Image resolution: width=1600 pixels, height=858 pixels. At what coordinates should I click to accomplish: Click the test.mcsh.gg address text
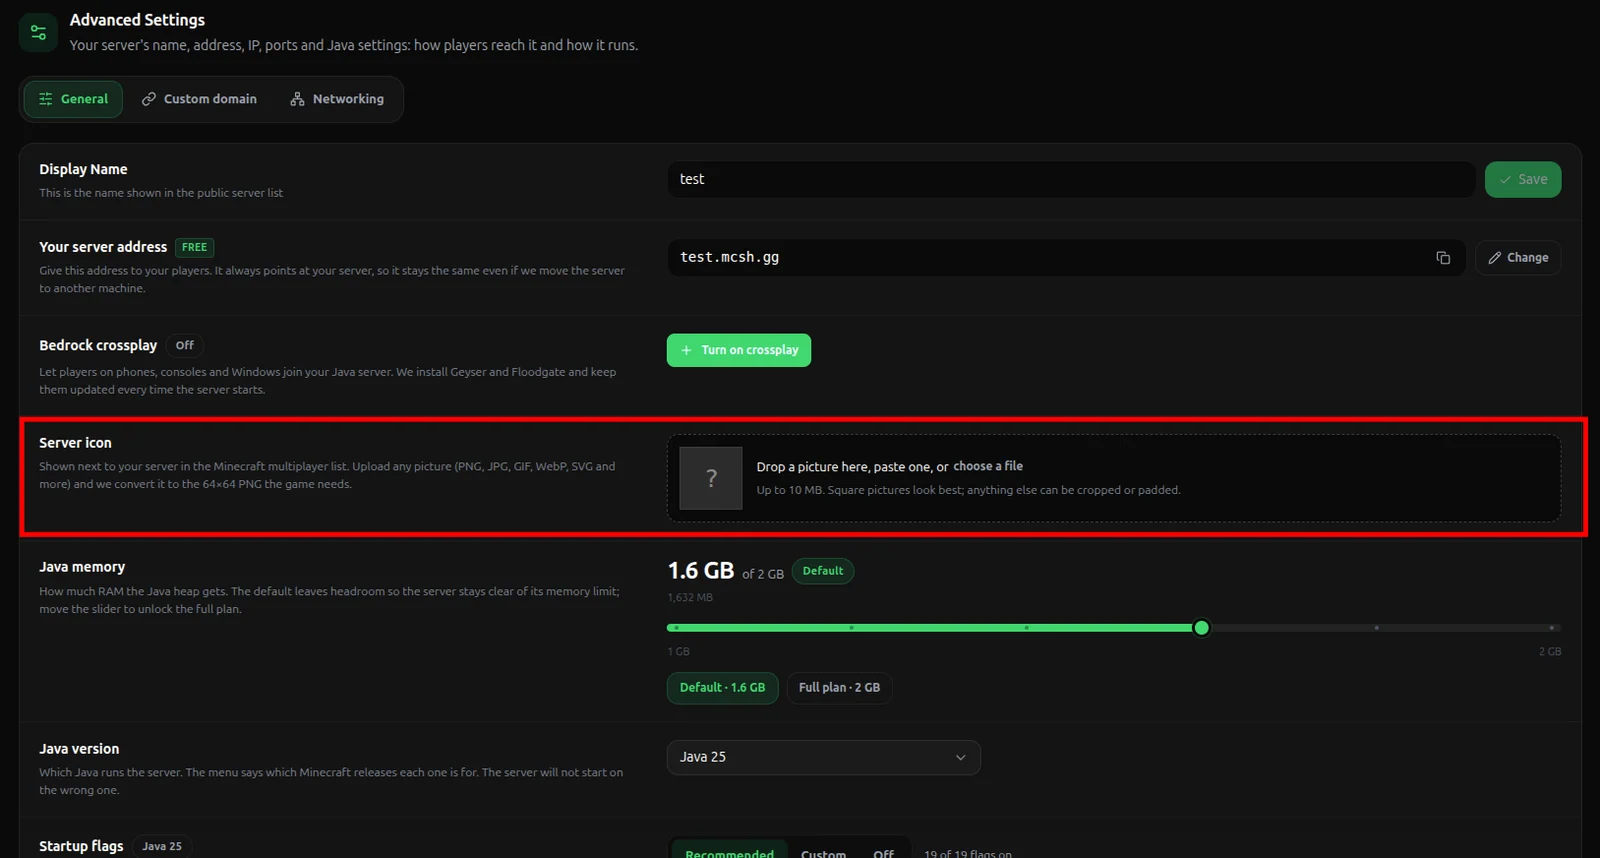tap(730, 257)
